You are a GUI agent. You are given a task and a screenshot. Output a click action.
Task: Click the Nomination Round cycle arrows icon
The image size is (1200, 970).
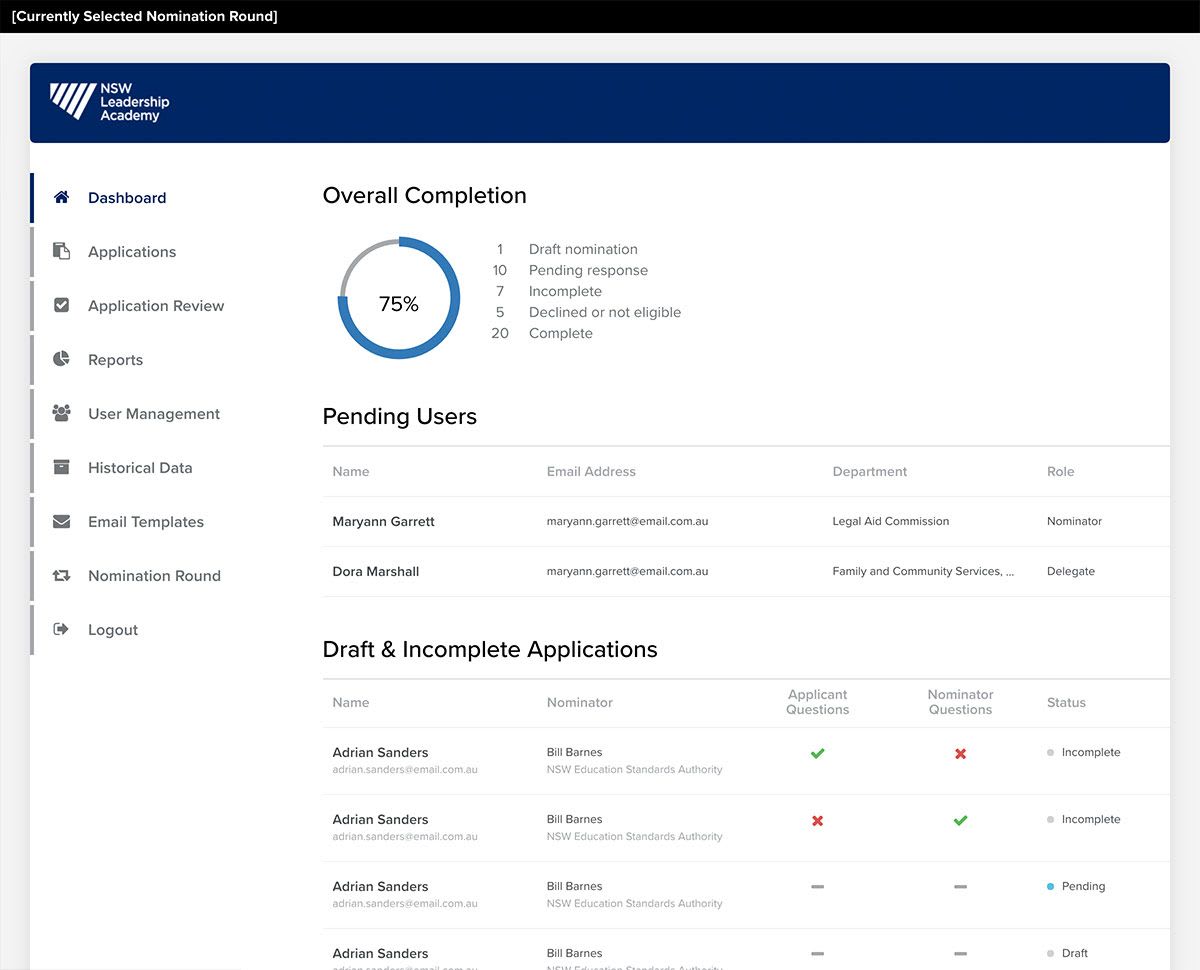(62, 575)
